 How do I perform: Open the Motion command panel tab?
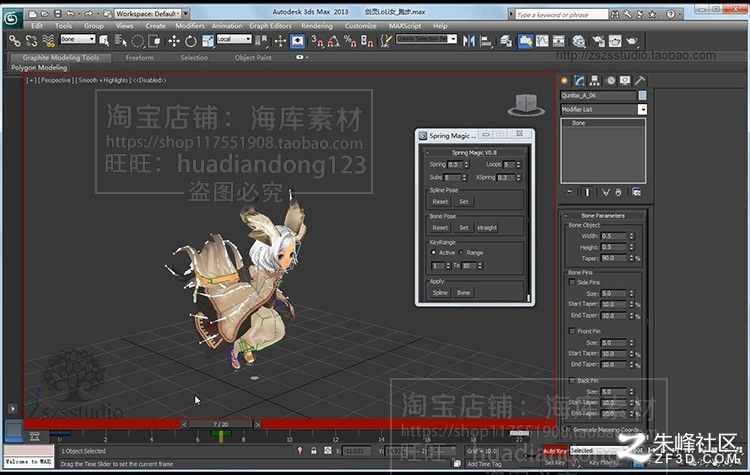610,80
